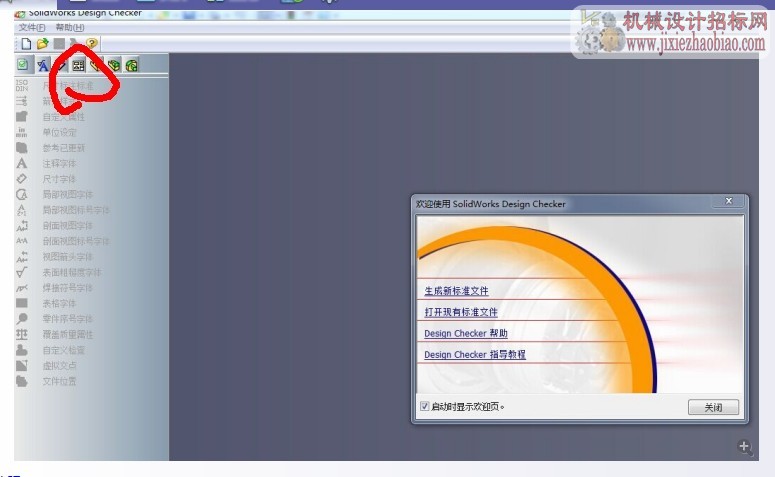The image size is (775, 477).
Task: Select the 视图箭头字体 icon
Action: (22, 257)
